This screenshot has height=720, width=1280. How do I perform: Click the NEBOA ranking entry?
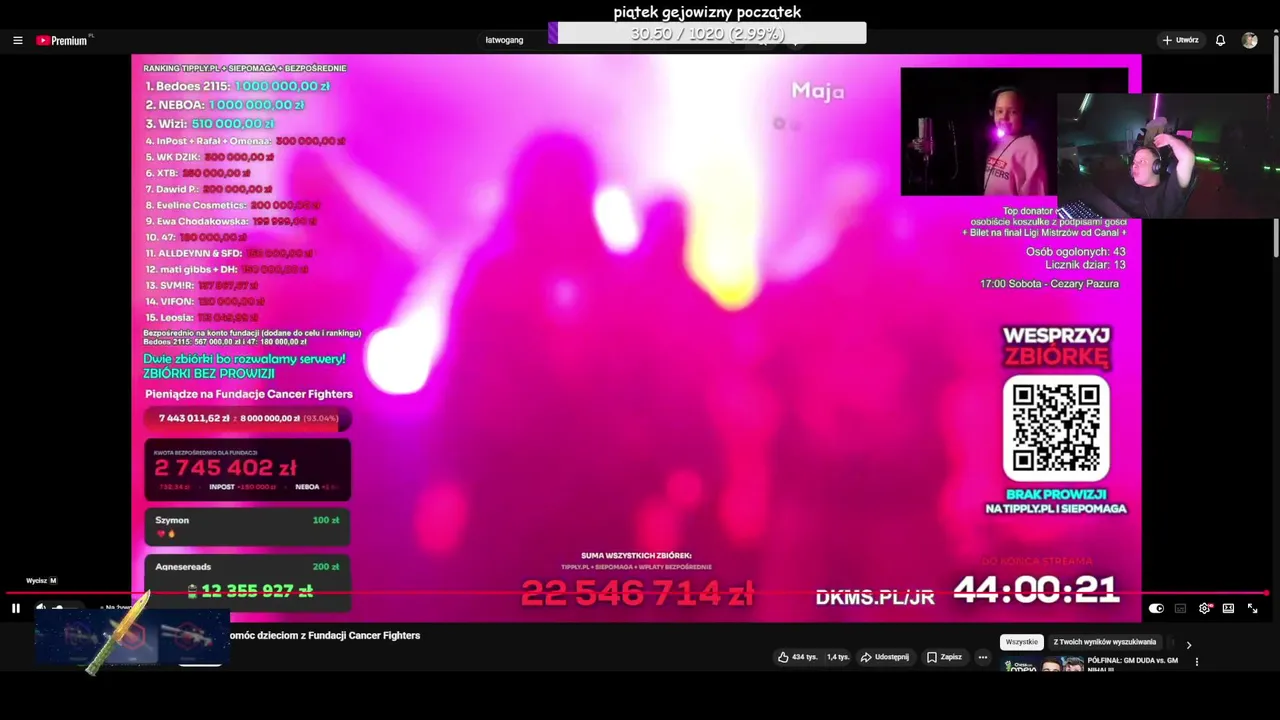click(x=225, y=104)
